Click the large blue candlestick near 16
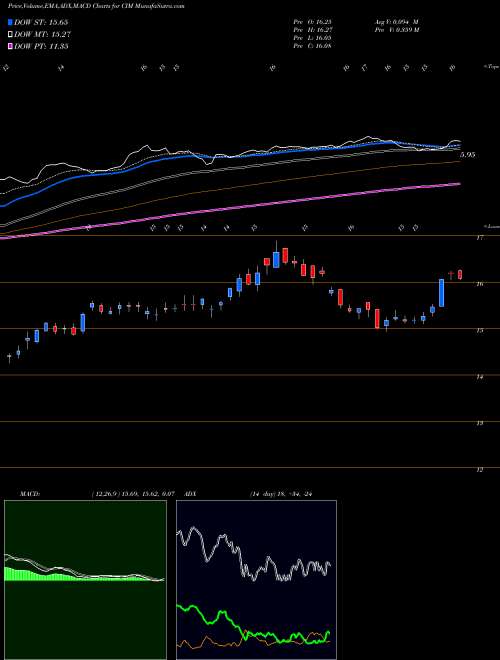The image size is (500, 660). point(441,293)
